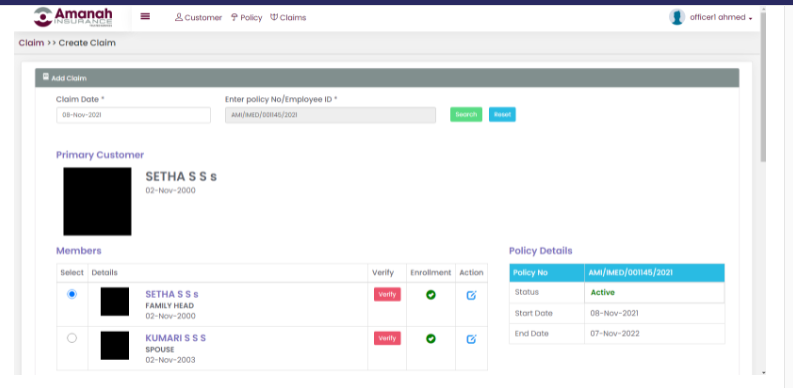Click the Amanah Insurance logo
This screenshot has width=793, height=388.
tap(73, 17)
